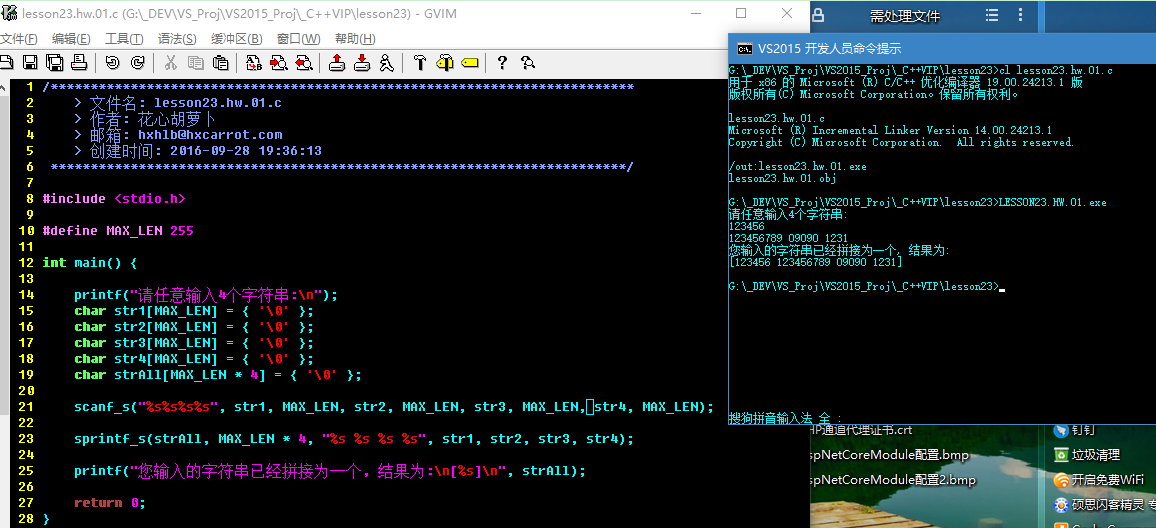This screenshot has height=528, width=1156.
Task: Click the Paste clipboard icon
Action: [x=221, y=63]
